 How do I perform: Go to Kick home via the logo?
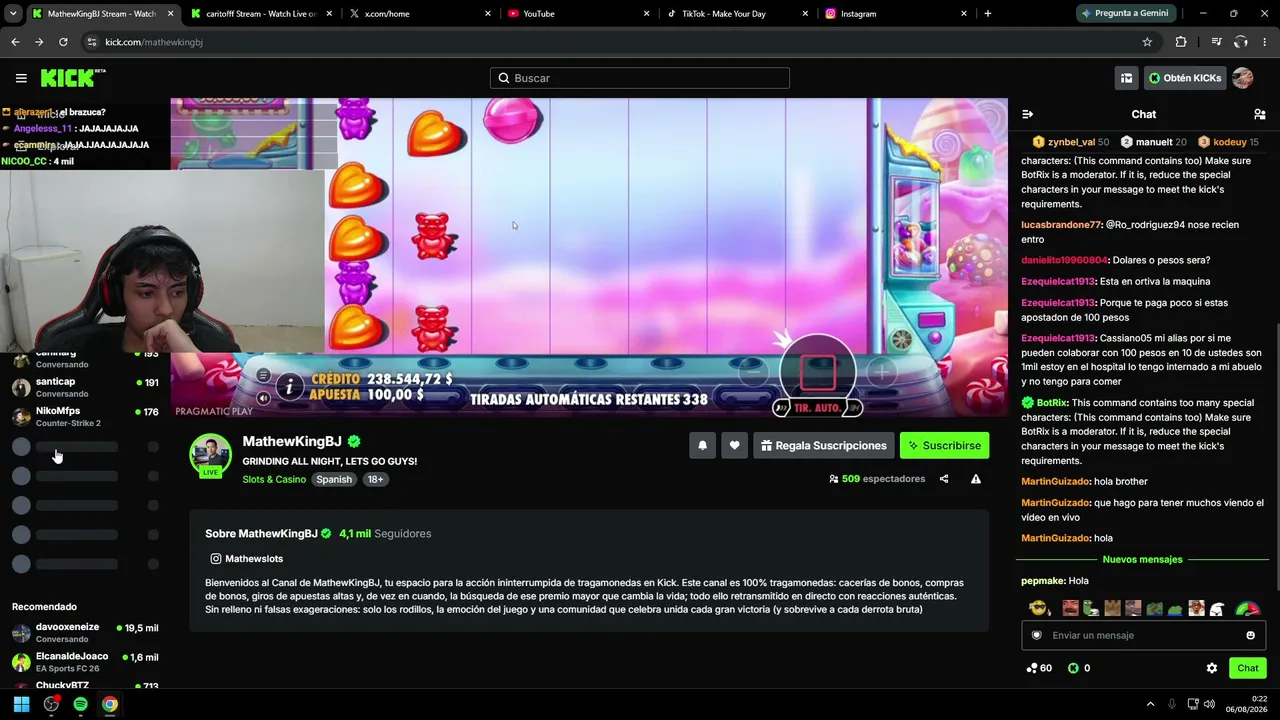(x=73, y=78)
